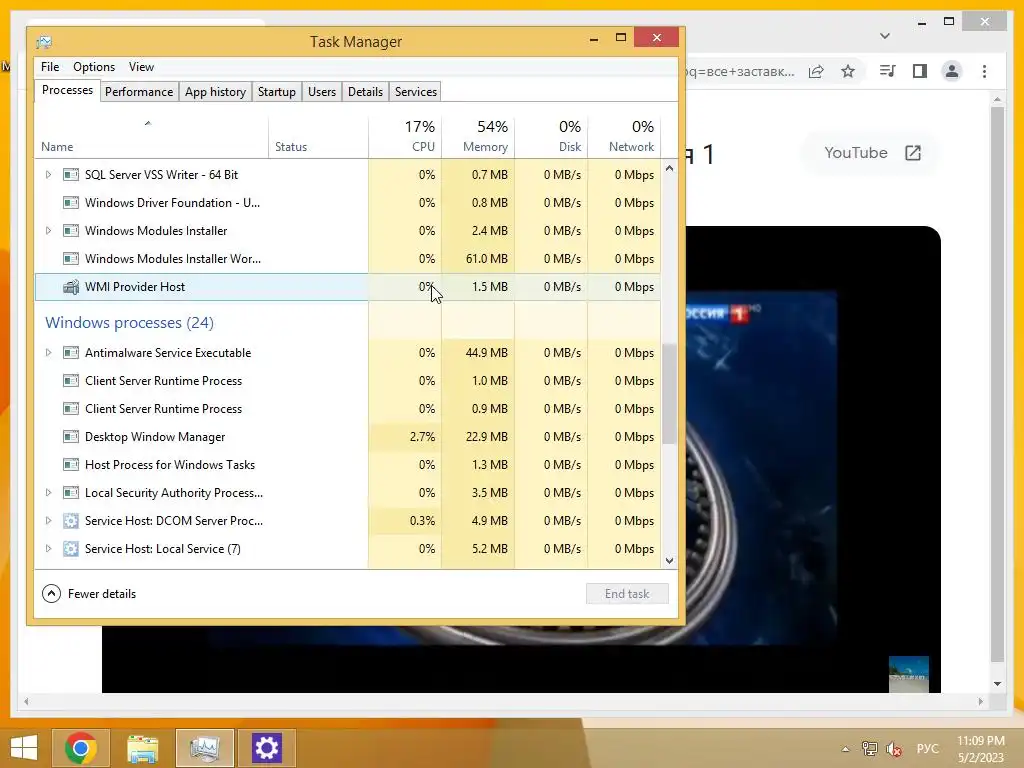This screenshot has width=1024, height=768.
Task: Open the Chrome profile avatar
Action: tap(952, 71)
